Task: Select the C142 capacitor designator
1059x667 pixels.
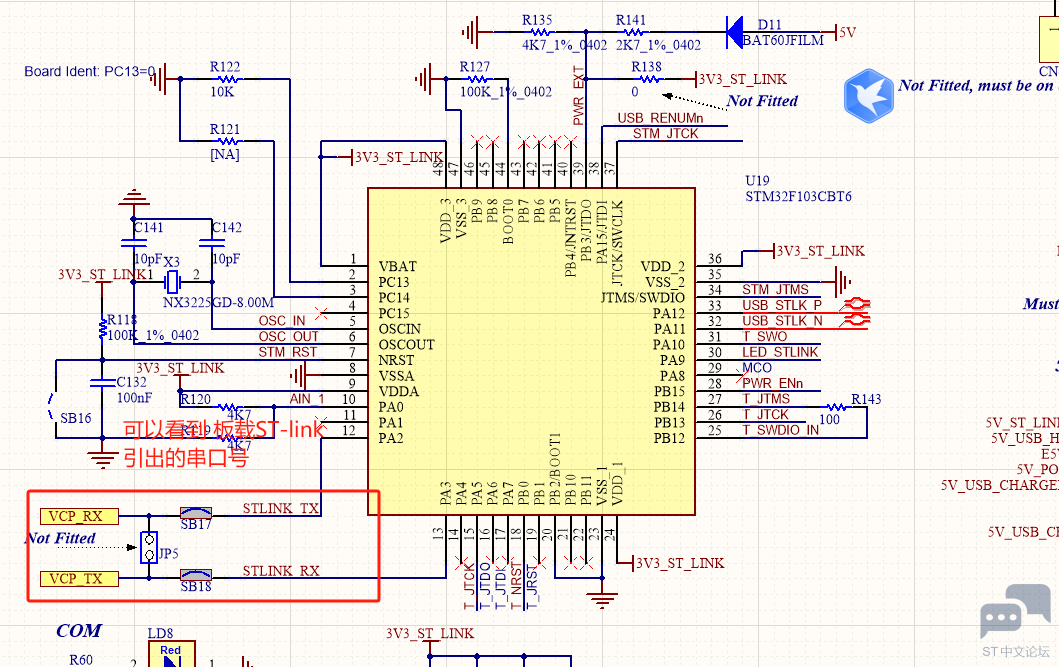Action: (227, 228)
